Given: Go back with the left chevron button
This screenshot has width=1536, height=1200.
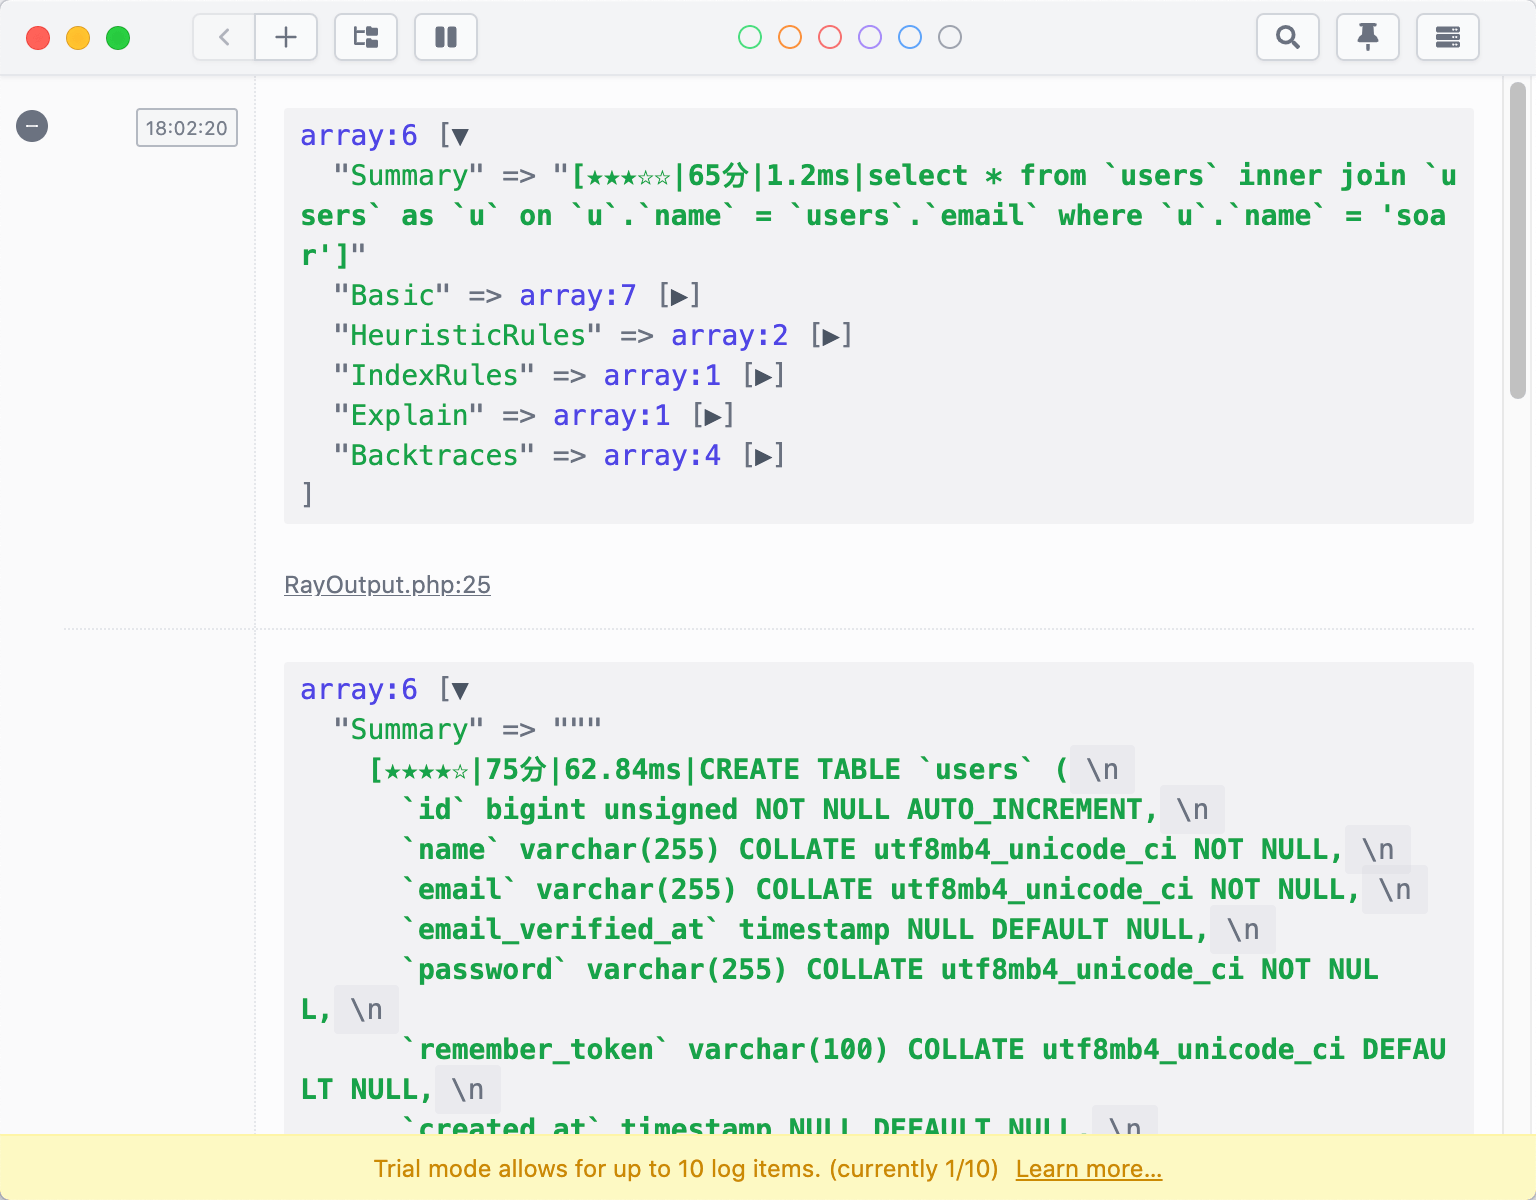Looking at the screenshot, I should pyautogui.click(x=224, y=38).
